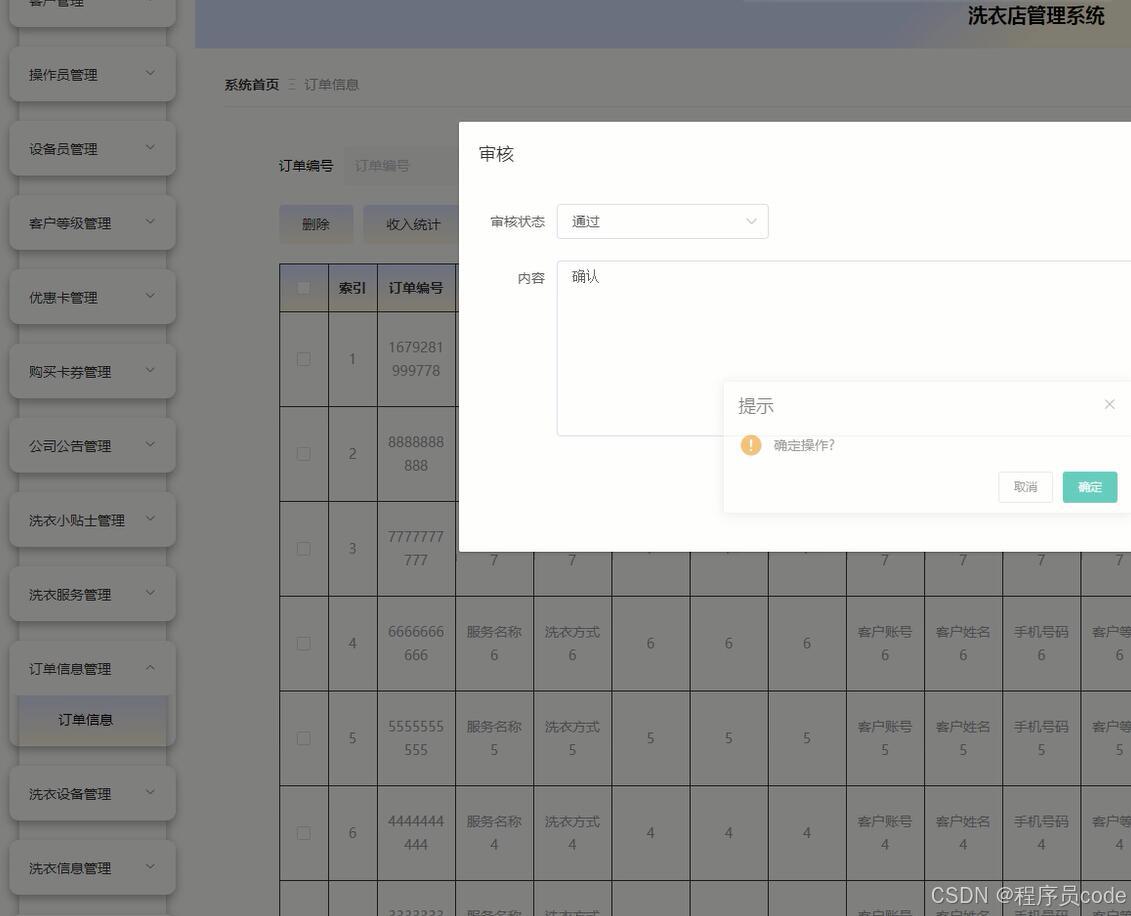1131x916 pixels.
Task: Click the 客户账号6 cell
Action: (885, 643)
